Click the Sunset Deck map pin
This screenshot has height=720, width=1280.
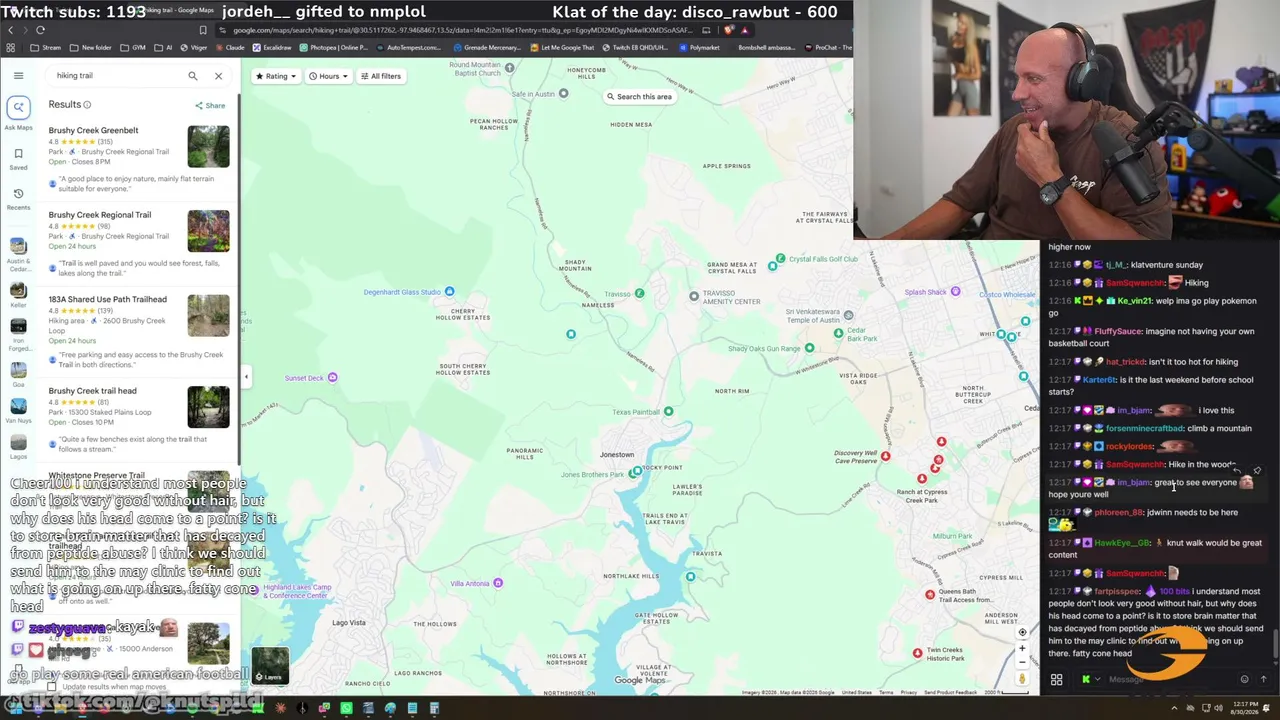[332, 378]
